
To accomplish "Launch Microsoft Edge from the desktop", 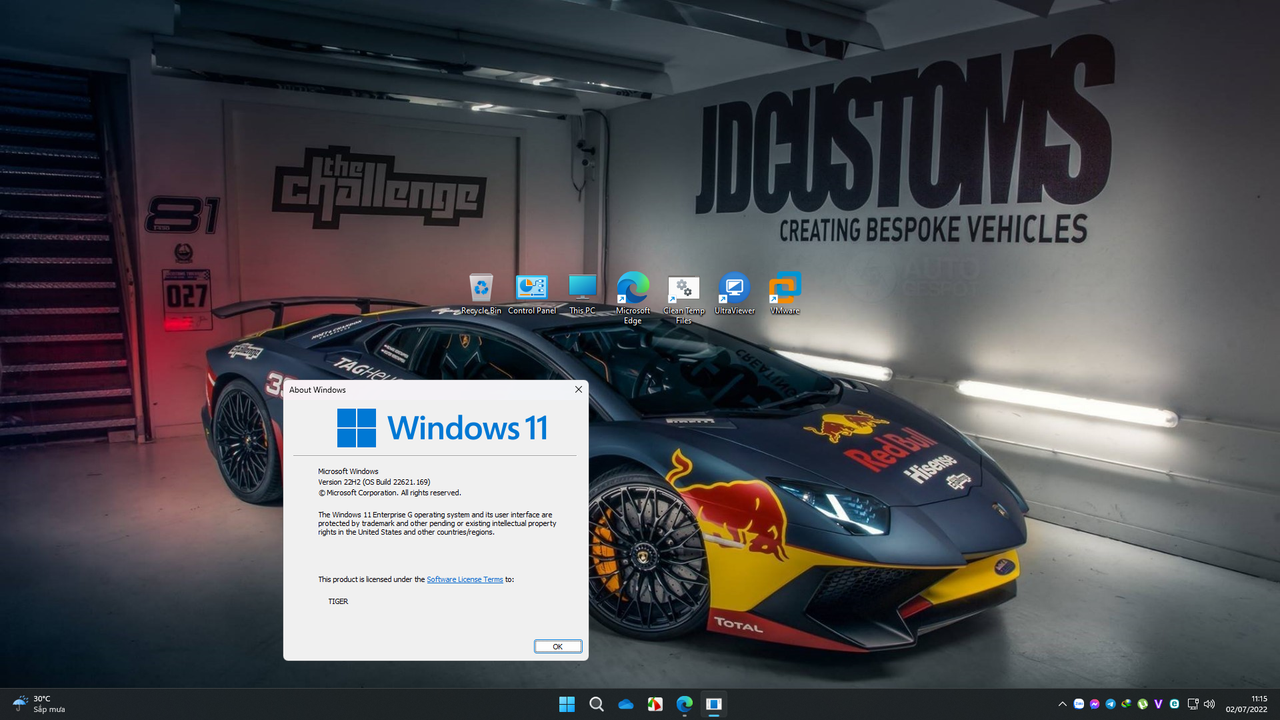I will click(x=632, y=290).
